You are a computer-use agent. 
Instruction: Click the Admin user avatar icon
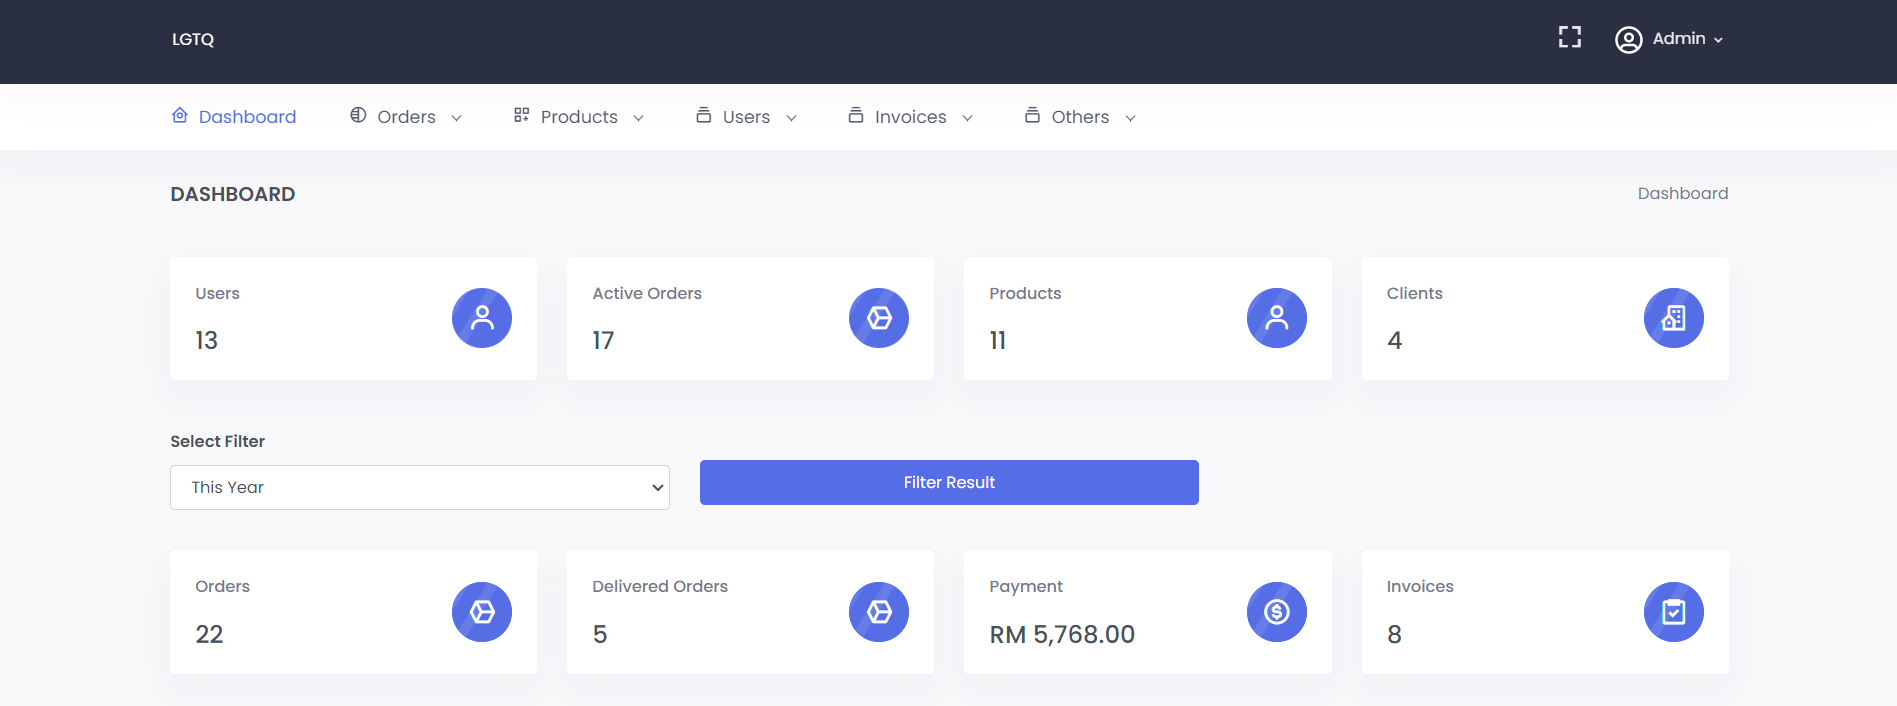[x=1628, y=39]
